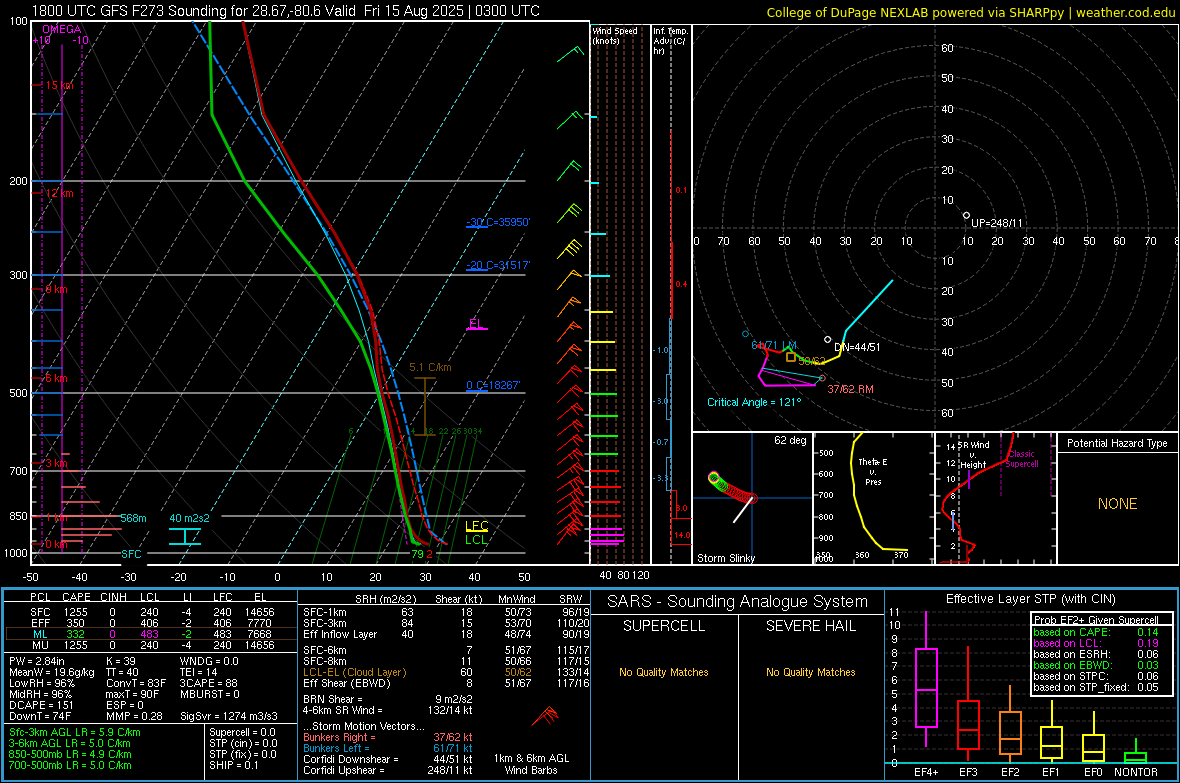Click the based on CAPE probability row
This screenshot has width=1180, height=783.
click(1096, 632)
